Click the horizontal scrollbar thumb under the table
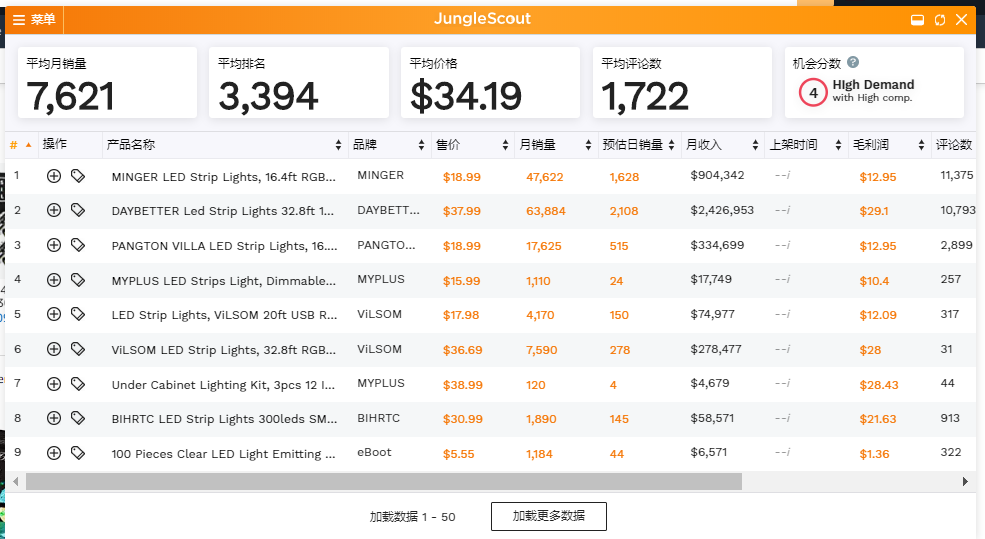985x539 pixels. (384, 482)
